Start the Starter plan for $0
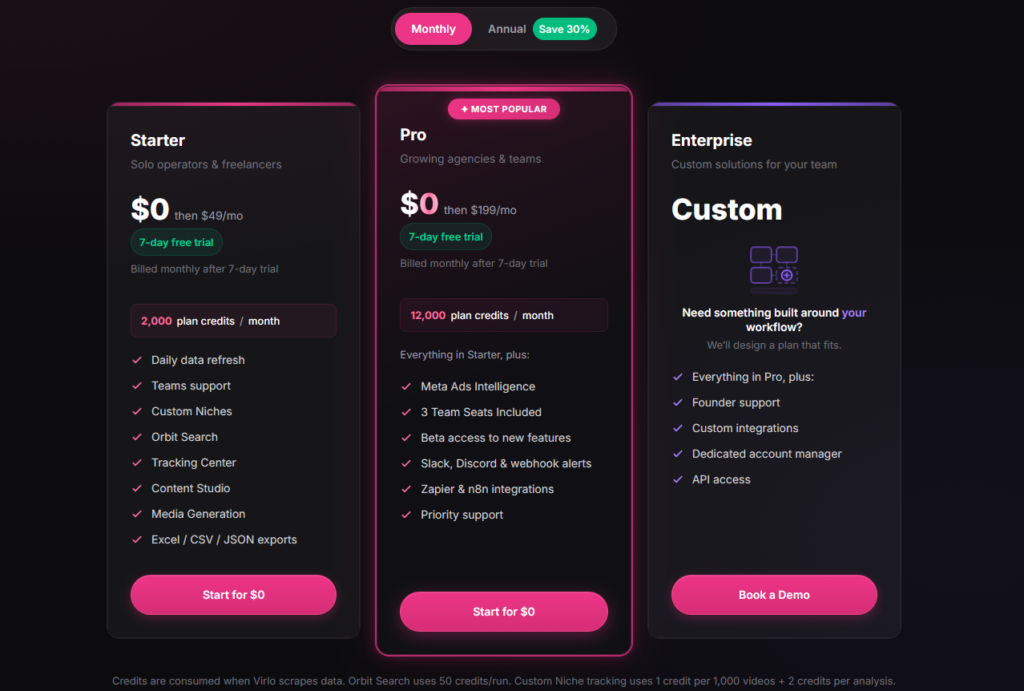The height and width of the screenshot is (691, 1024). (x=233, y=594)
